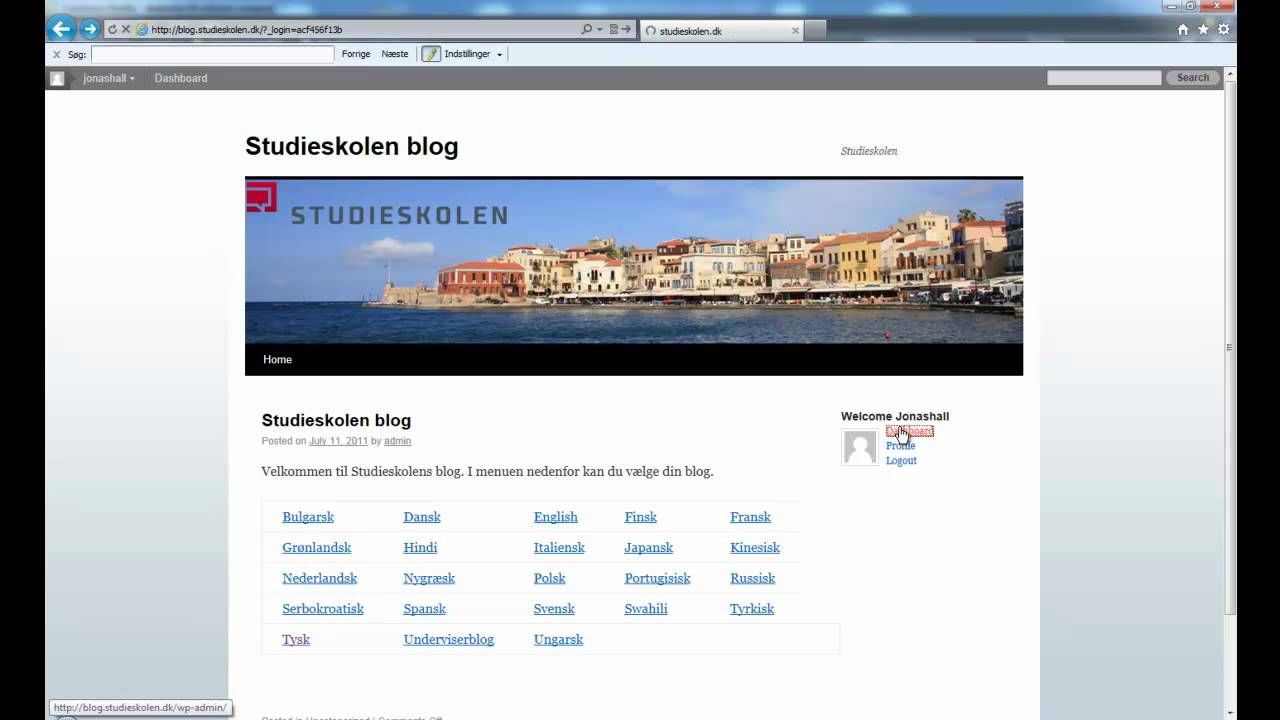Open the Finsk blog link
This screenshot has width=1280, height=720.
coord(641,517)
